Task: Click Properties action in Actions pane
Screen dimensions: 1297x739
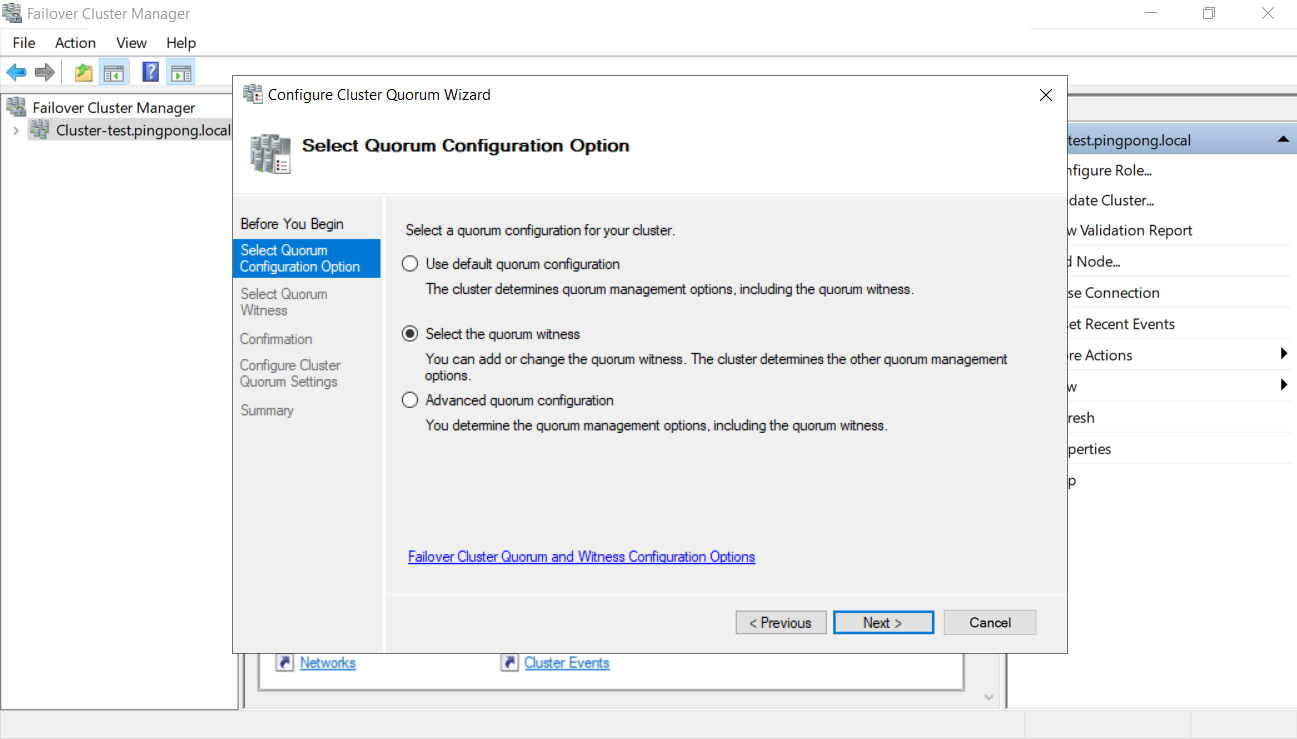Action: [1089, 449]
